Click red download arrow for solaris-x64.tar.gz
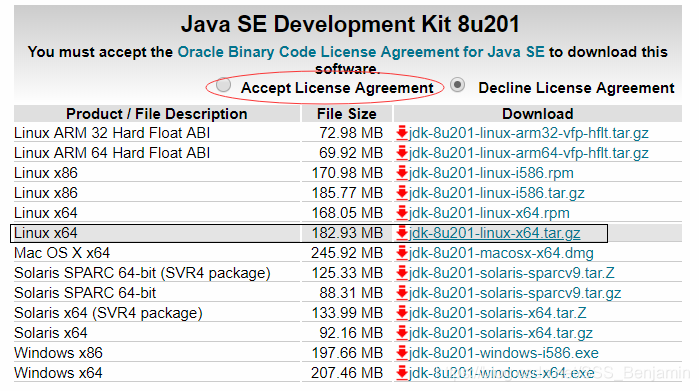Viewport: 699px width, 391px height. pos(402,333)
